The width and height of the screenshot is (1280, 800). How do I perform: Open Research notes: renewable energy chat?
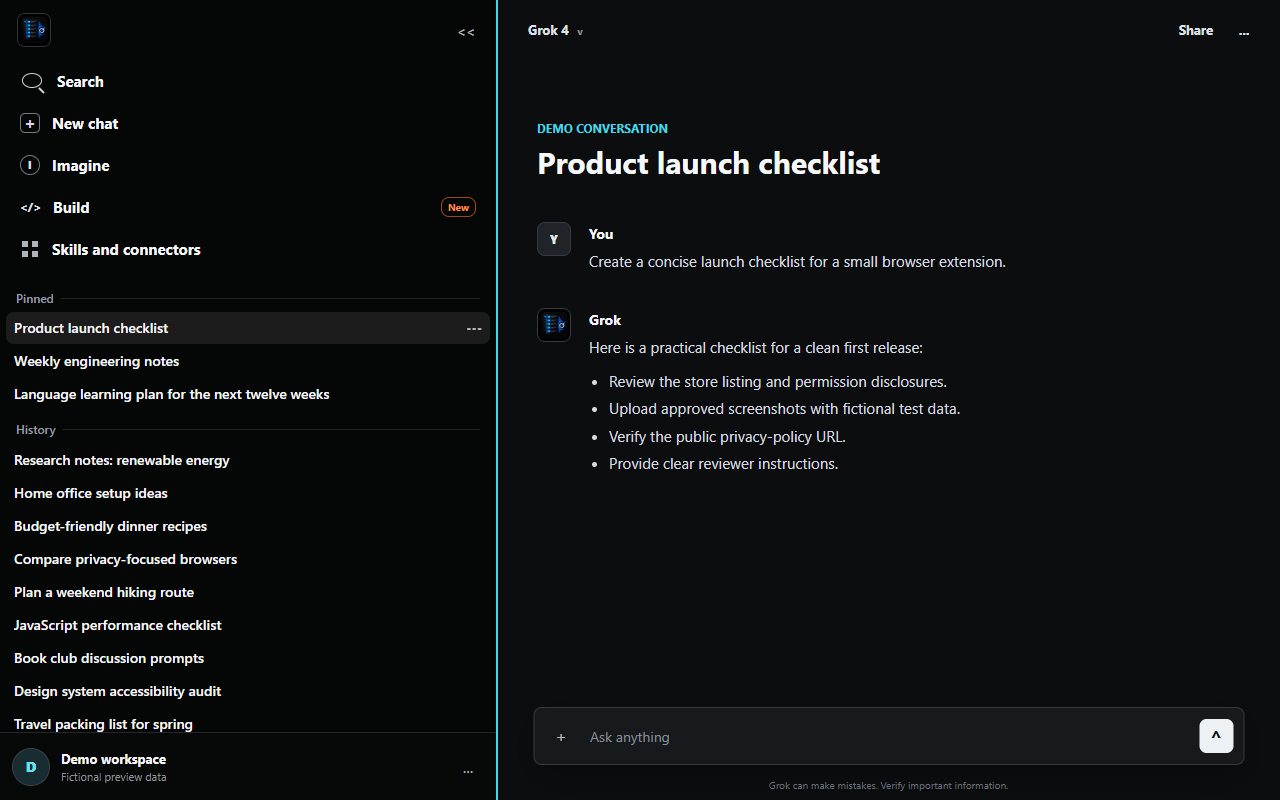pyautogui.click(x=248, y=460)
